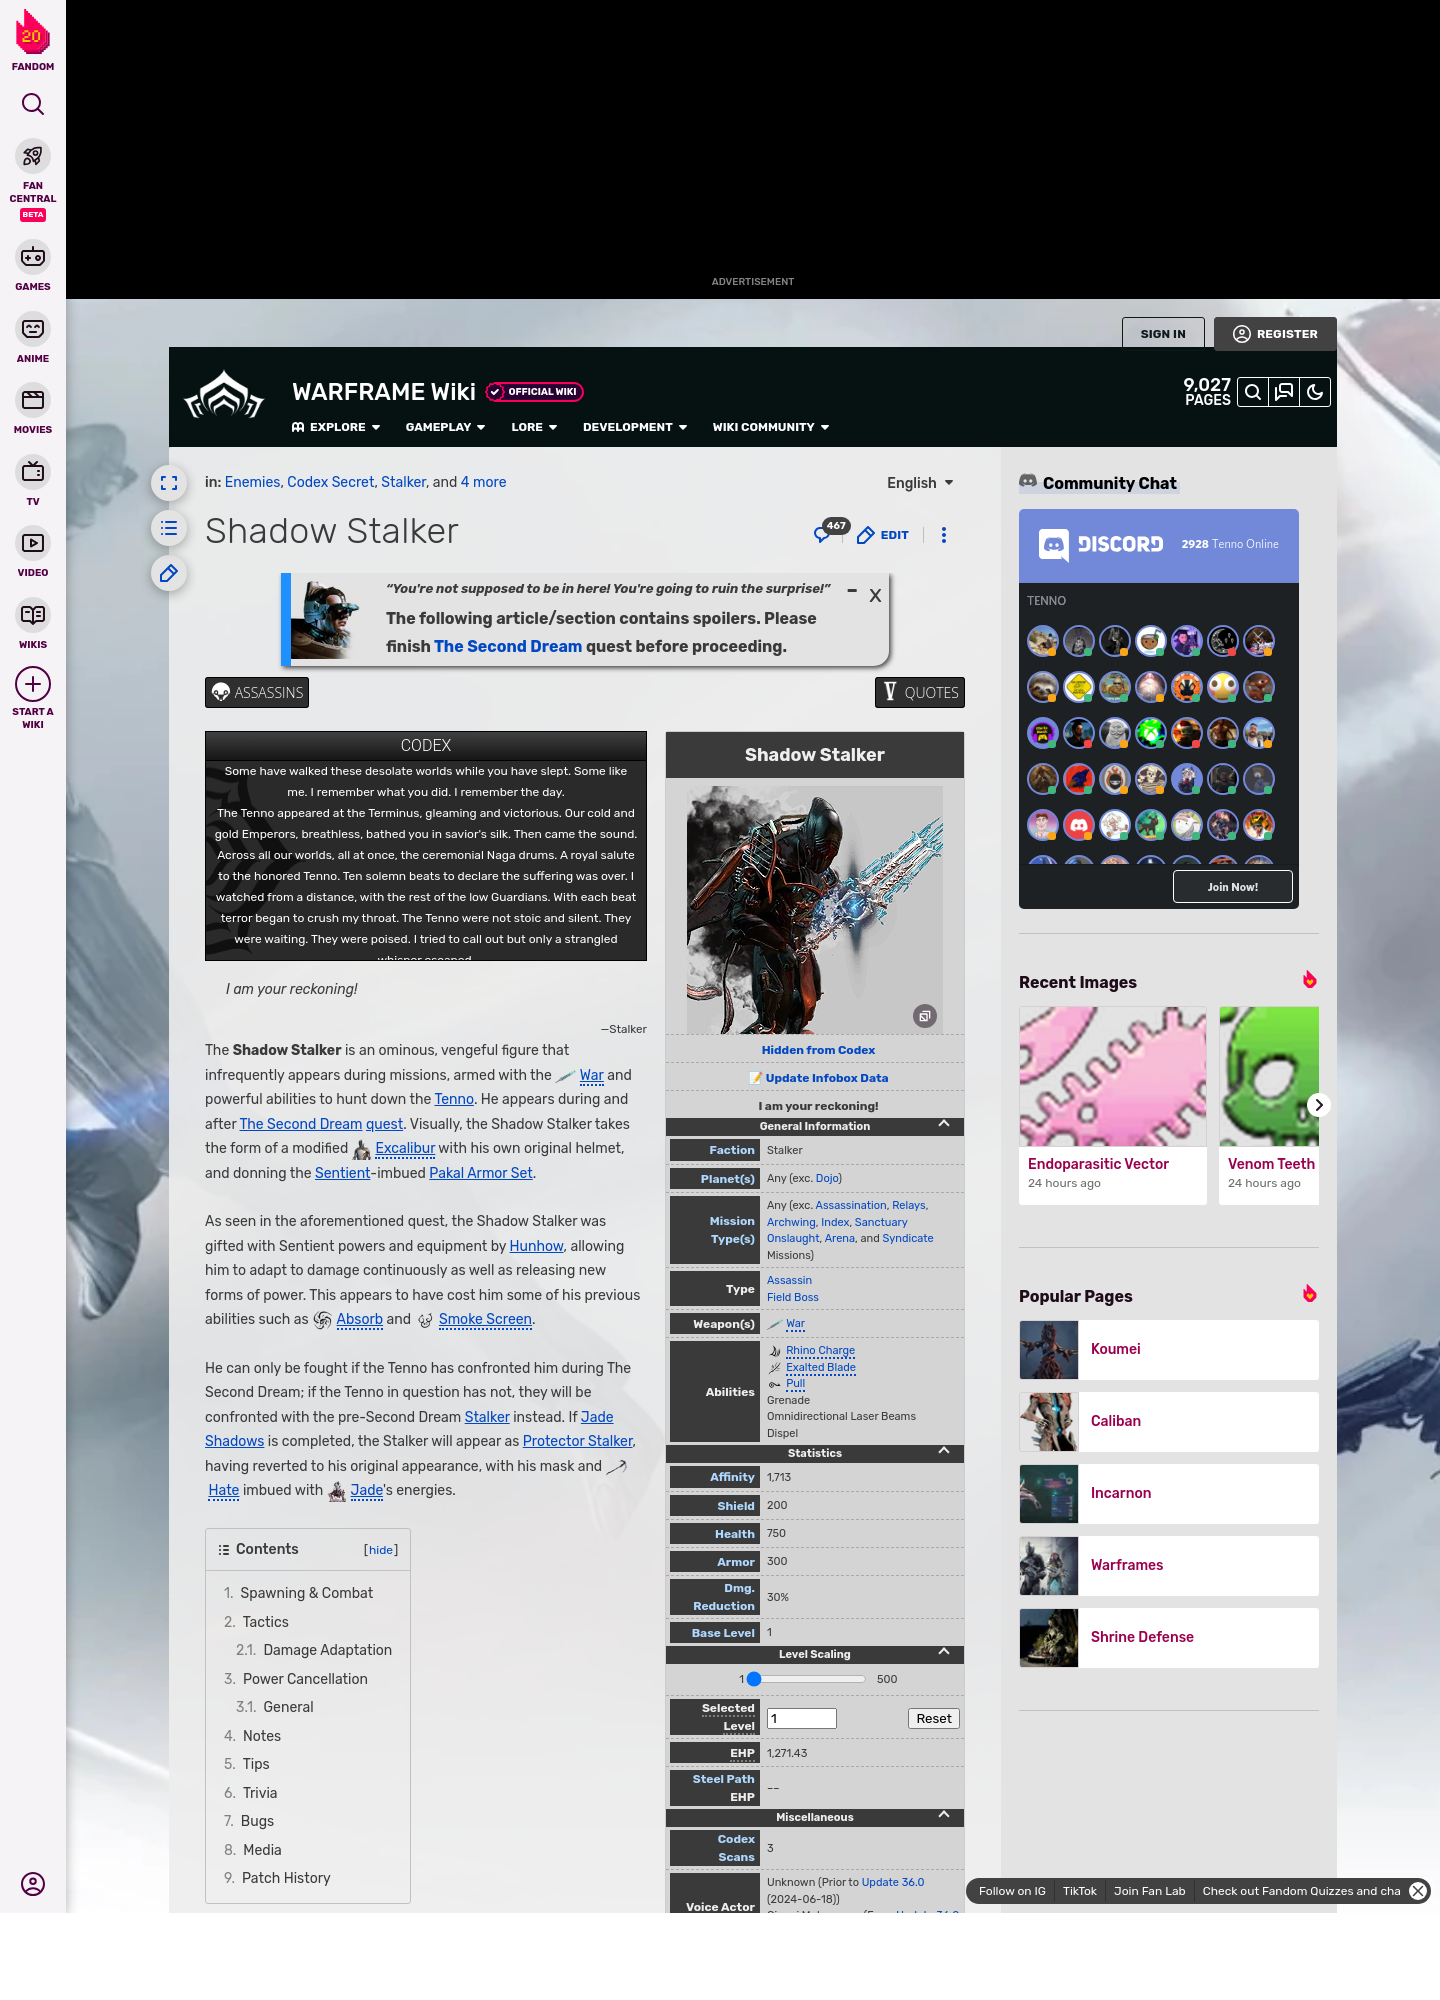Open the TV section icon
Screen dimensions: 1440x2000
click(x=33, y=471)
